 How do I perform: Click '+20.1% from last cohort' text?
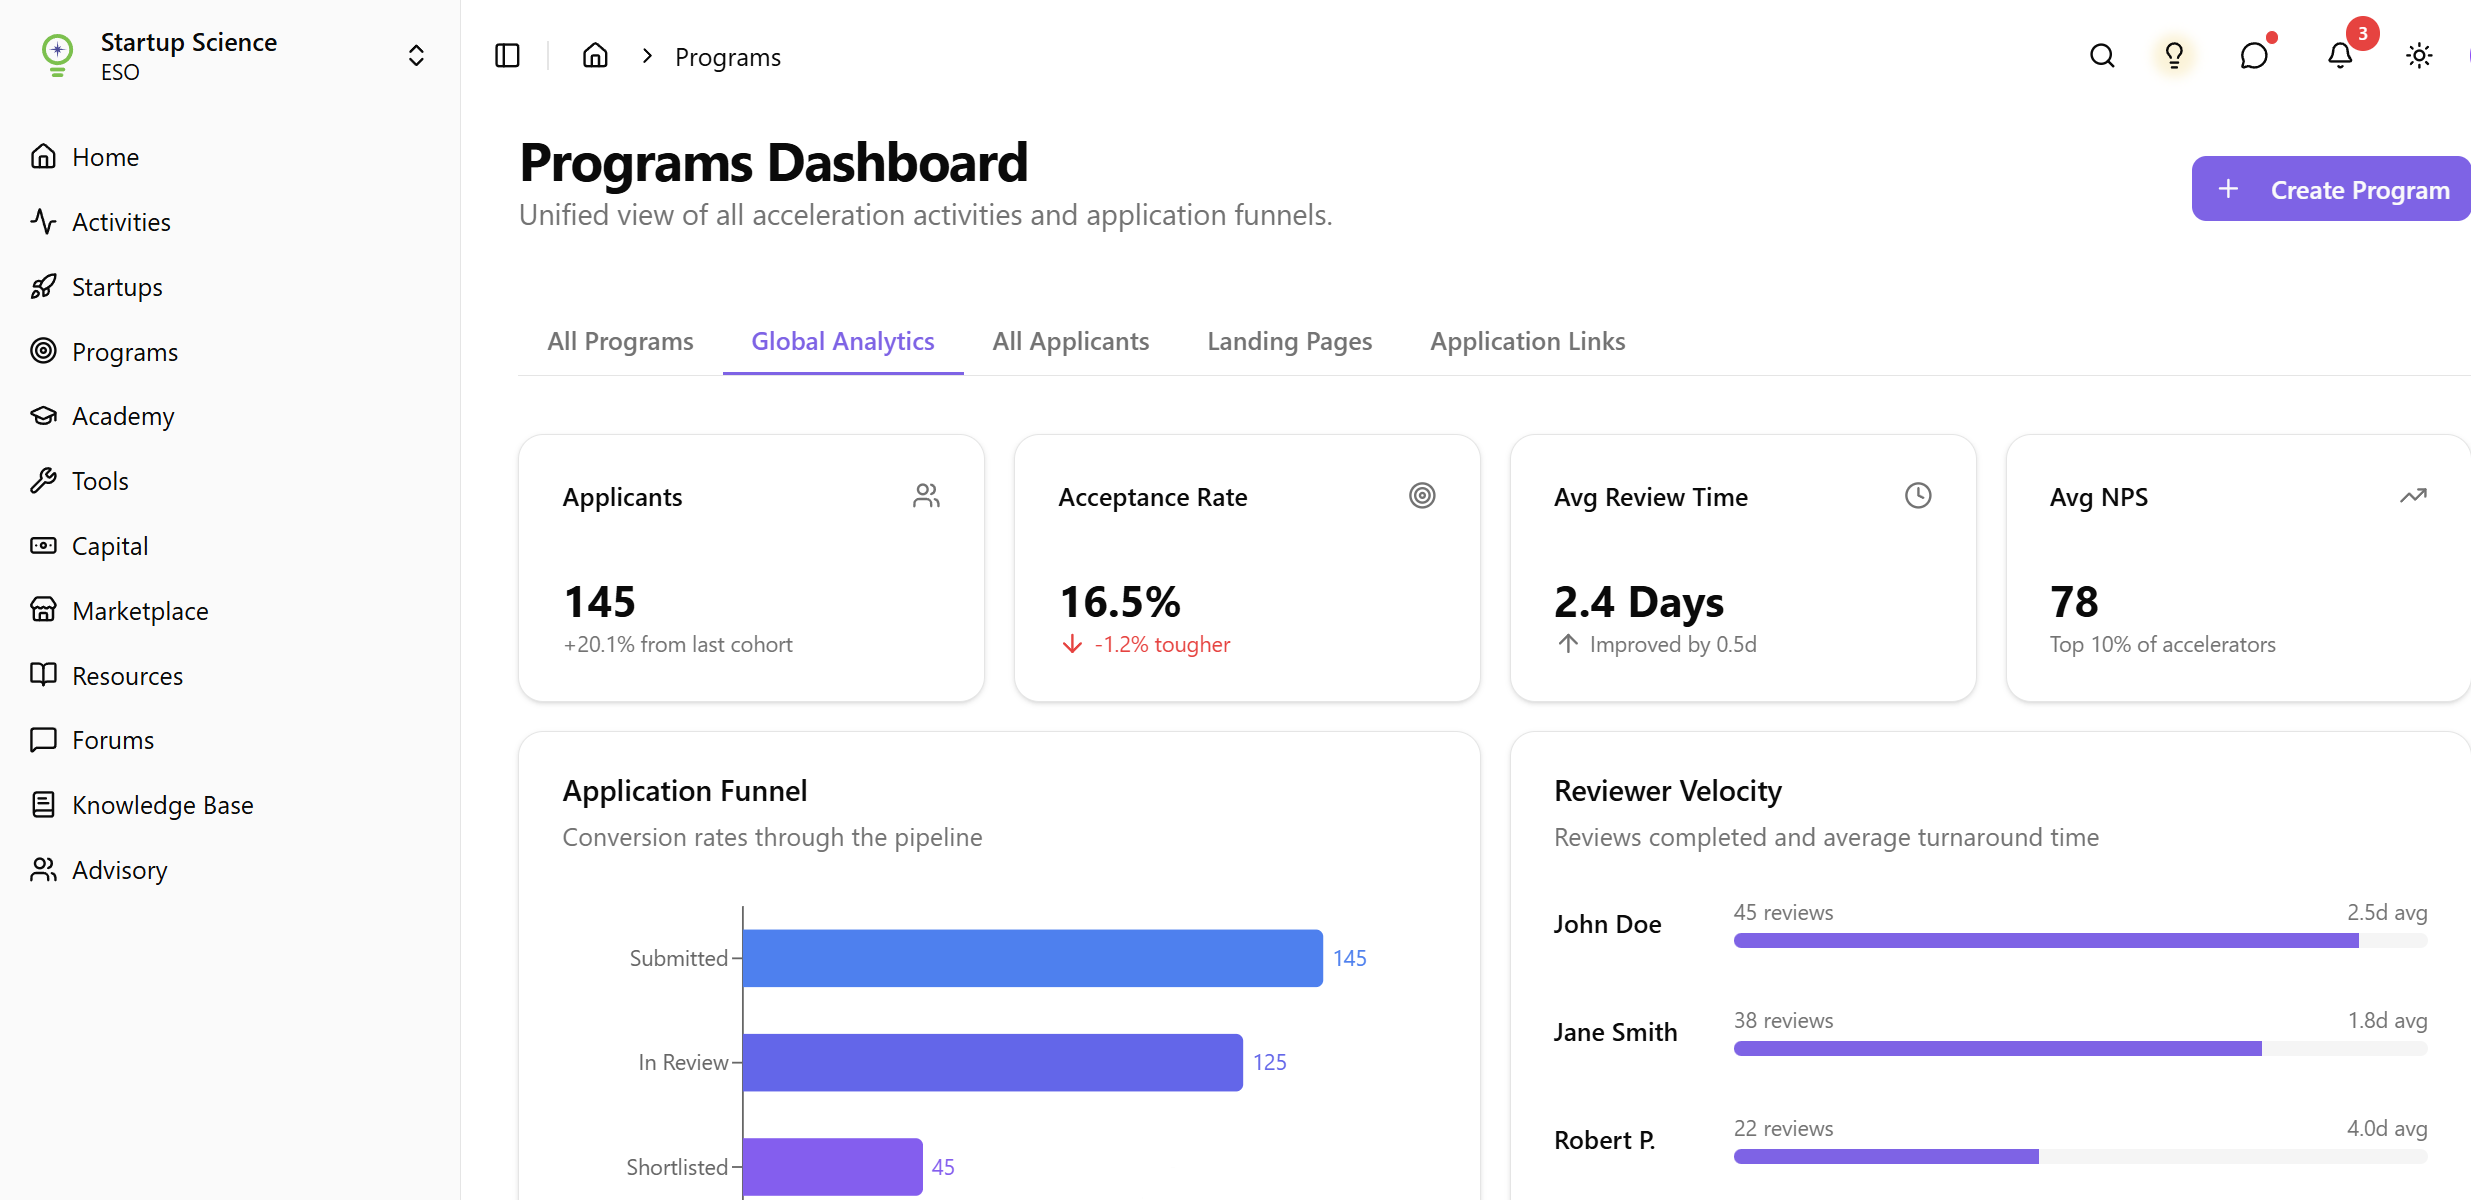point(678,644)
